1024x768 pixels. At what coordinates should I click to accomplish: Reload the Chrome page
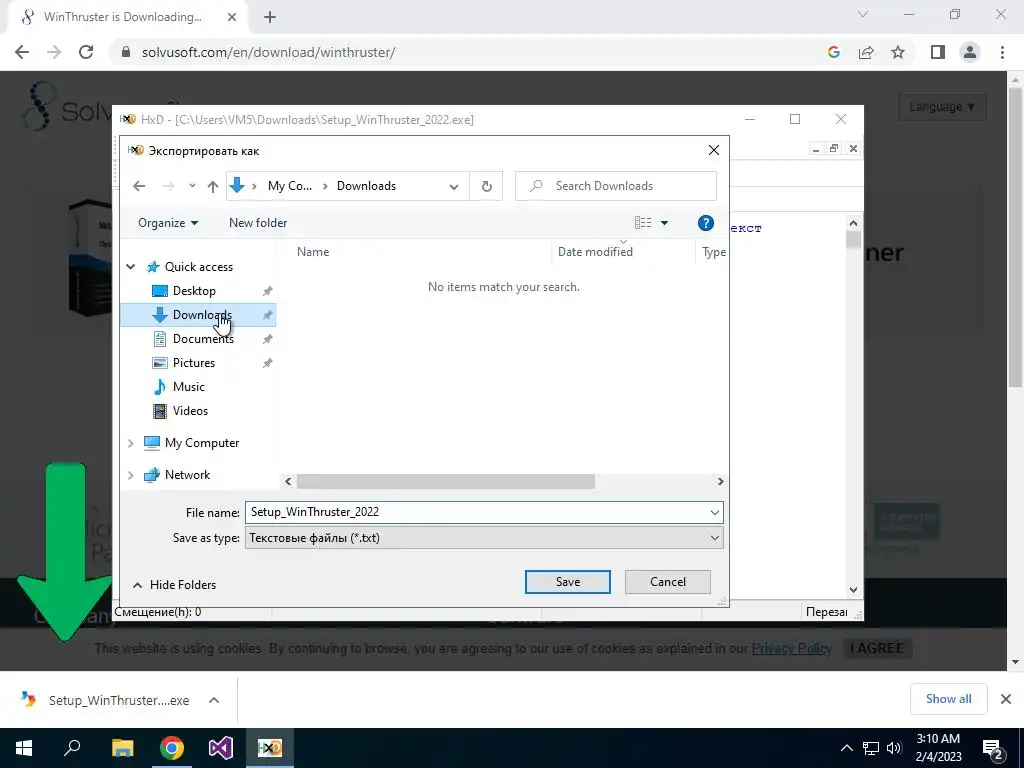(x=86, y=52)
